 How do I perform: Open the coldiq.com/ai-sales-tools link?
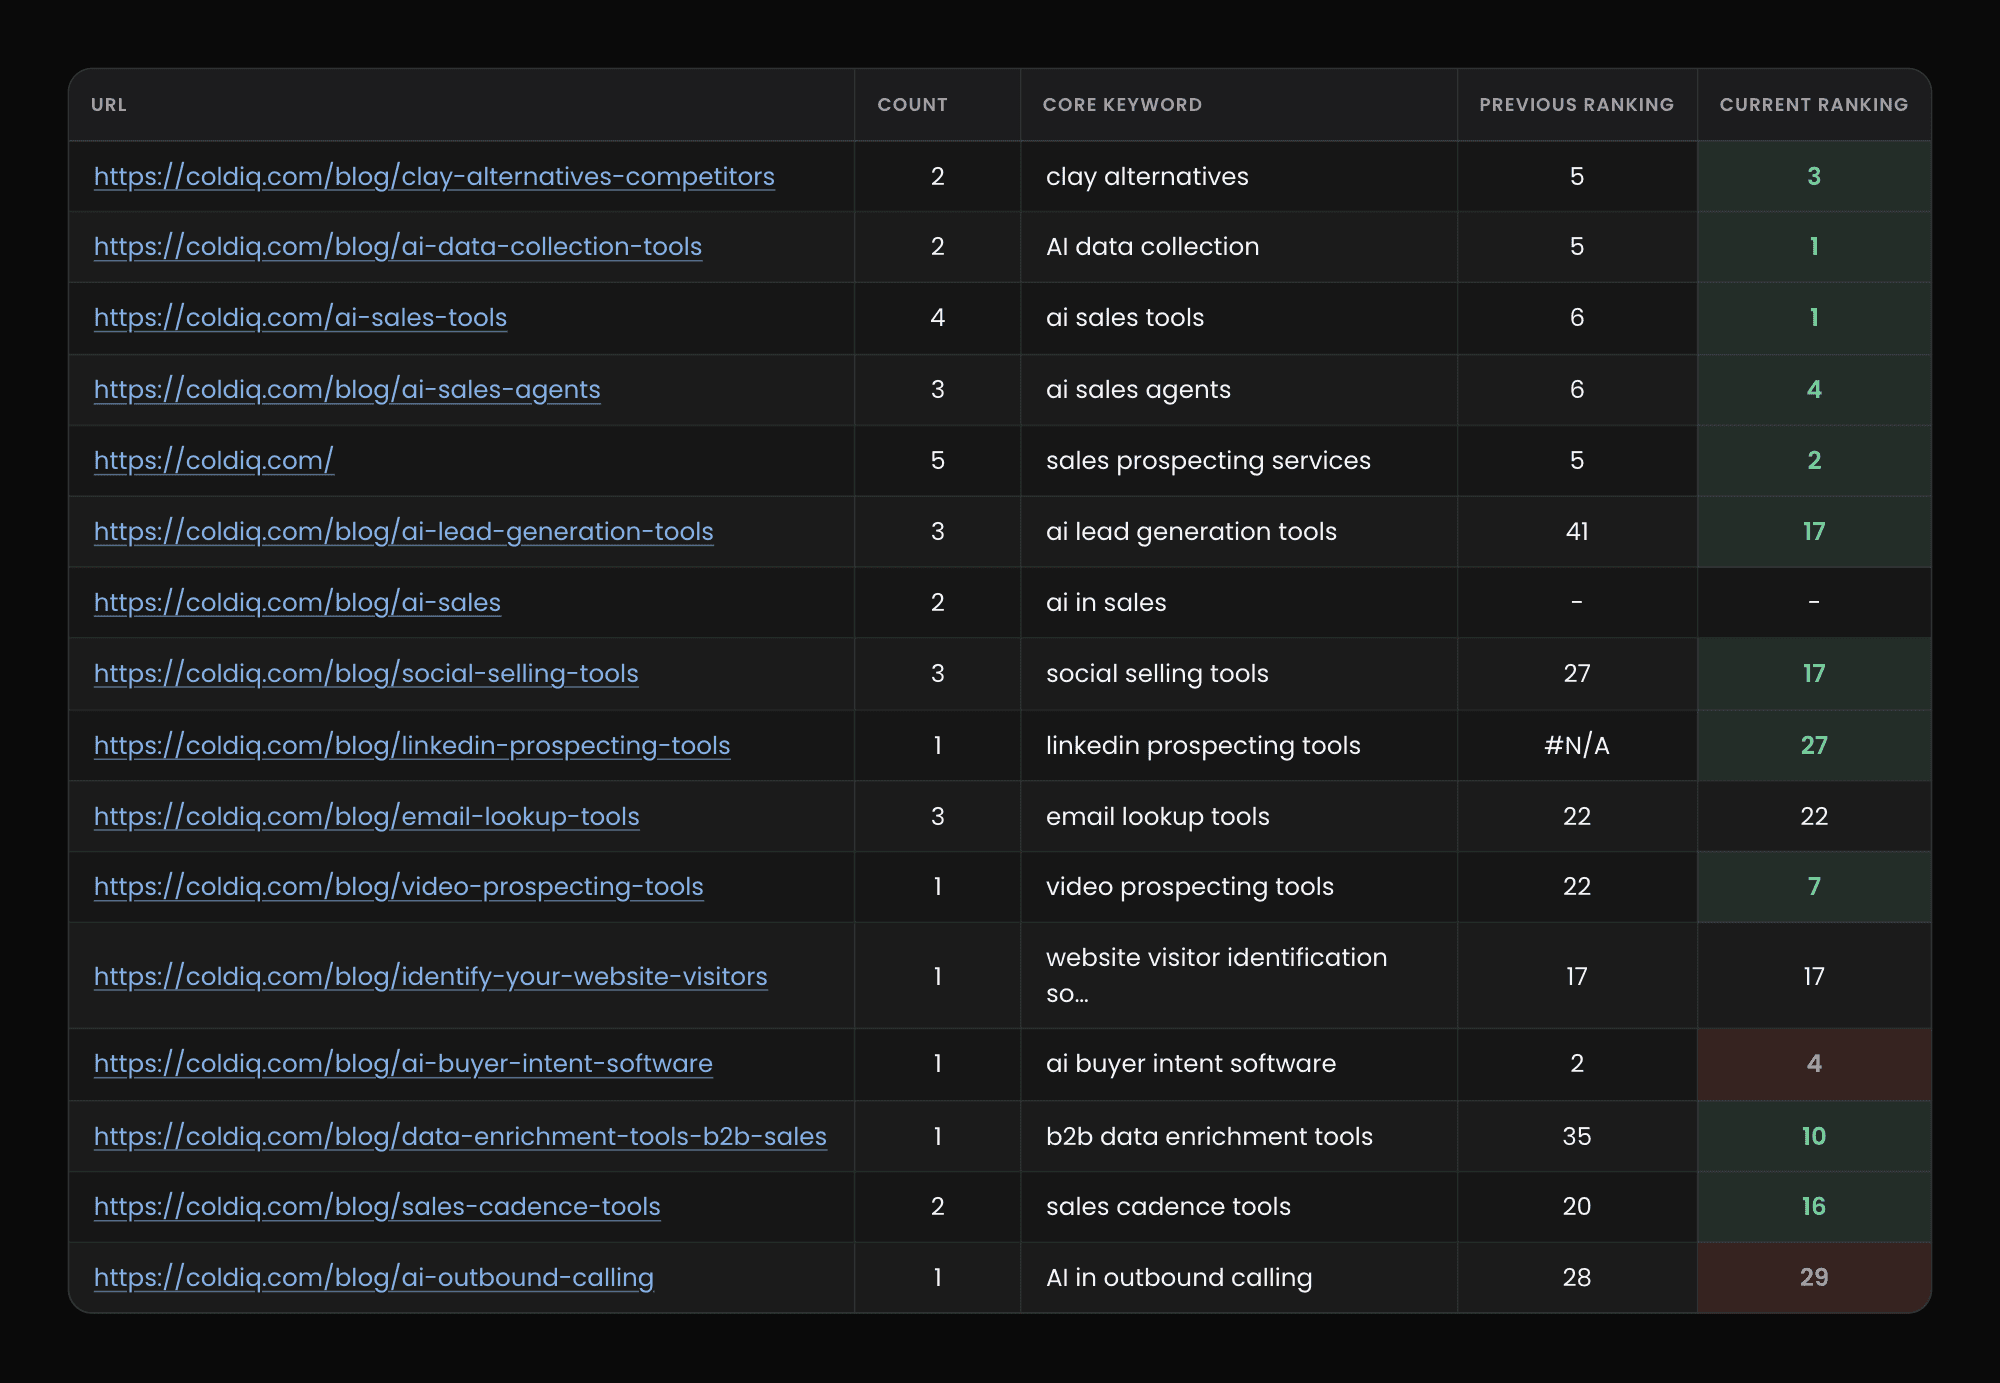(x=300, y=318)
